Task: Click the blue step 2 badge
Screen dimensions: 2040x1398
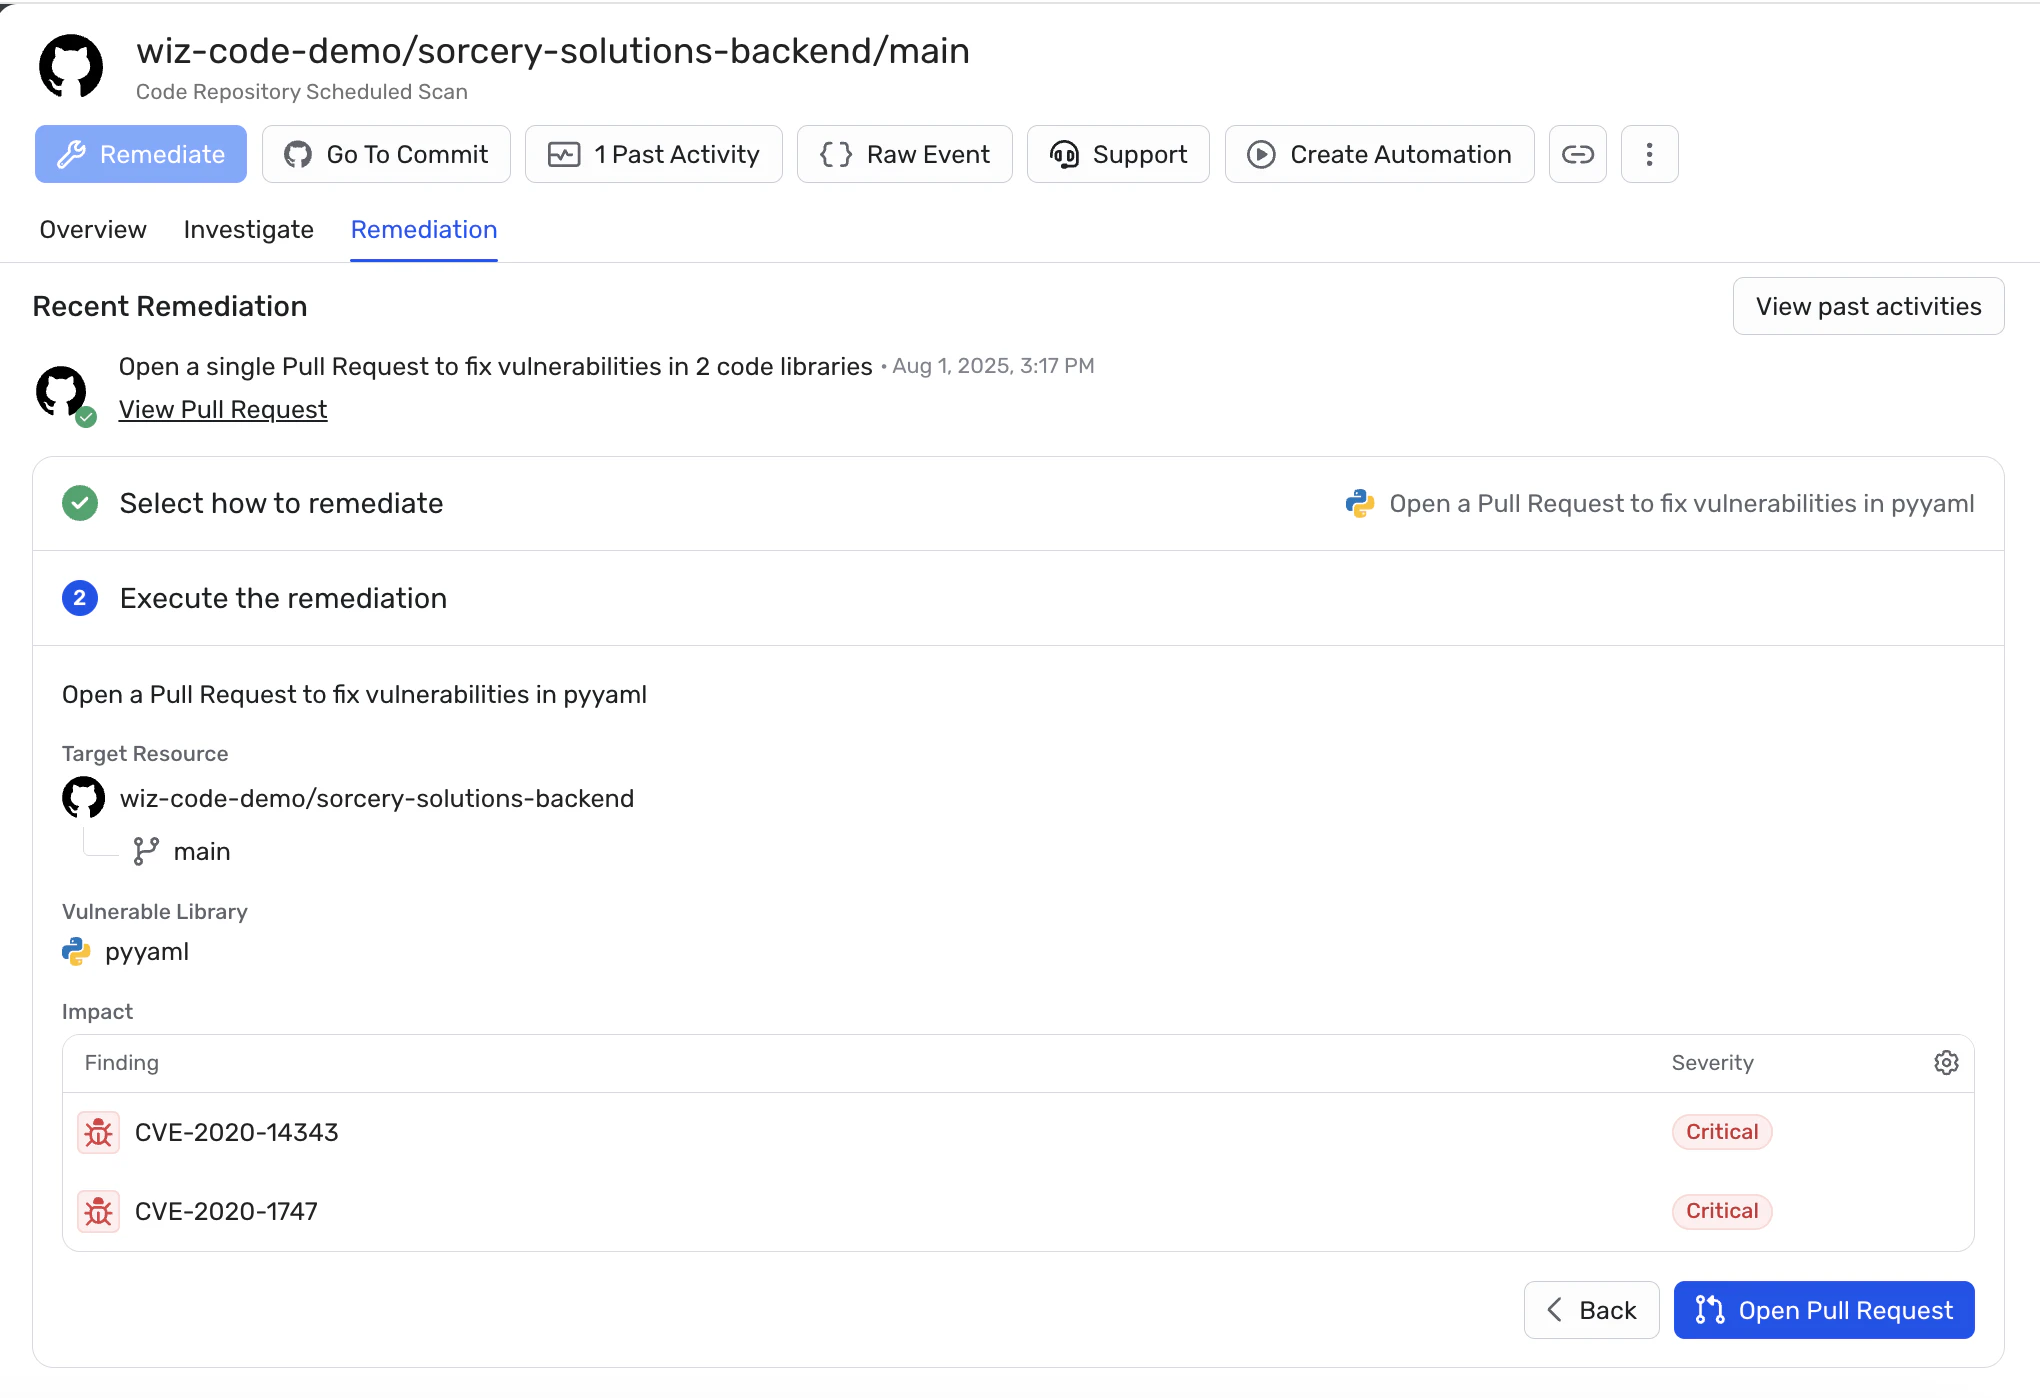Action: [80, 598]
